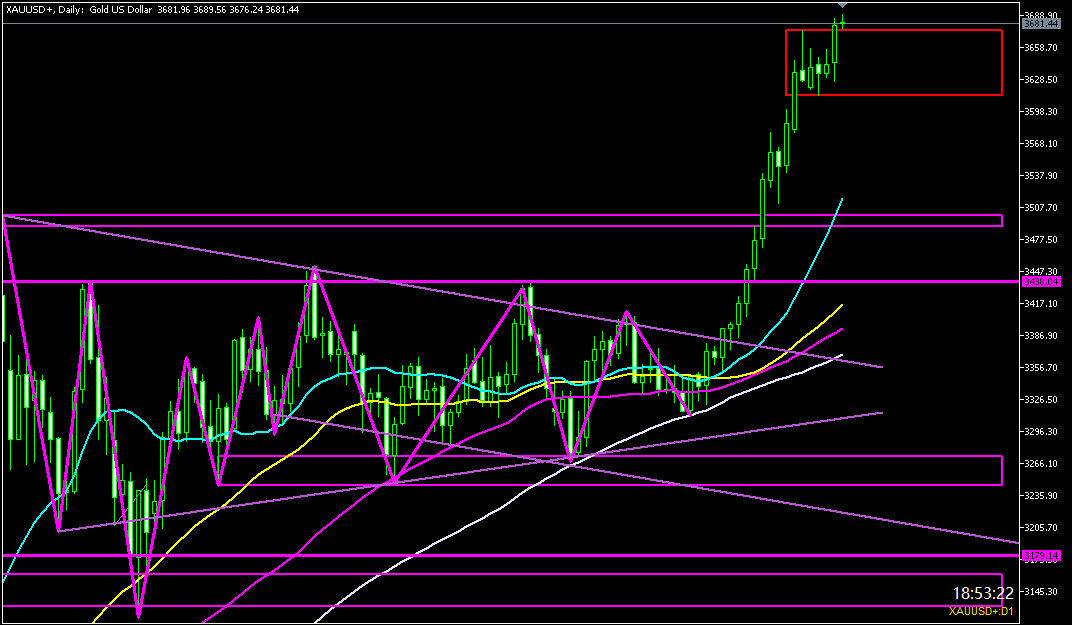Click the magenta 3179.14 price level tag

[x=1040, y=555]
